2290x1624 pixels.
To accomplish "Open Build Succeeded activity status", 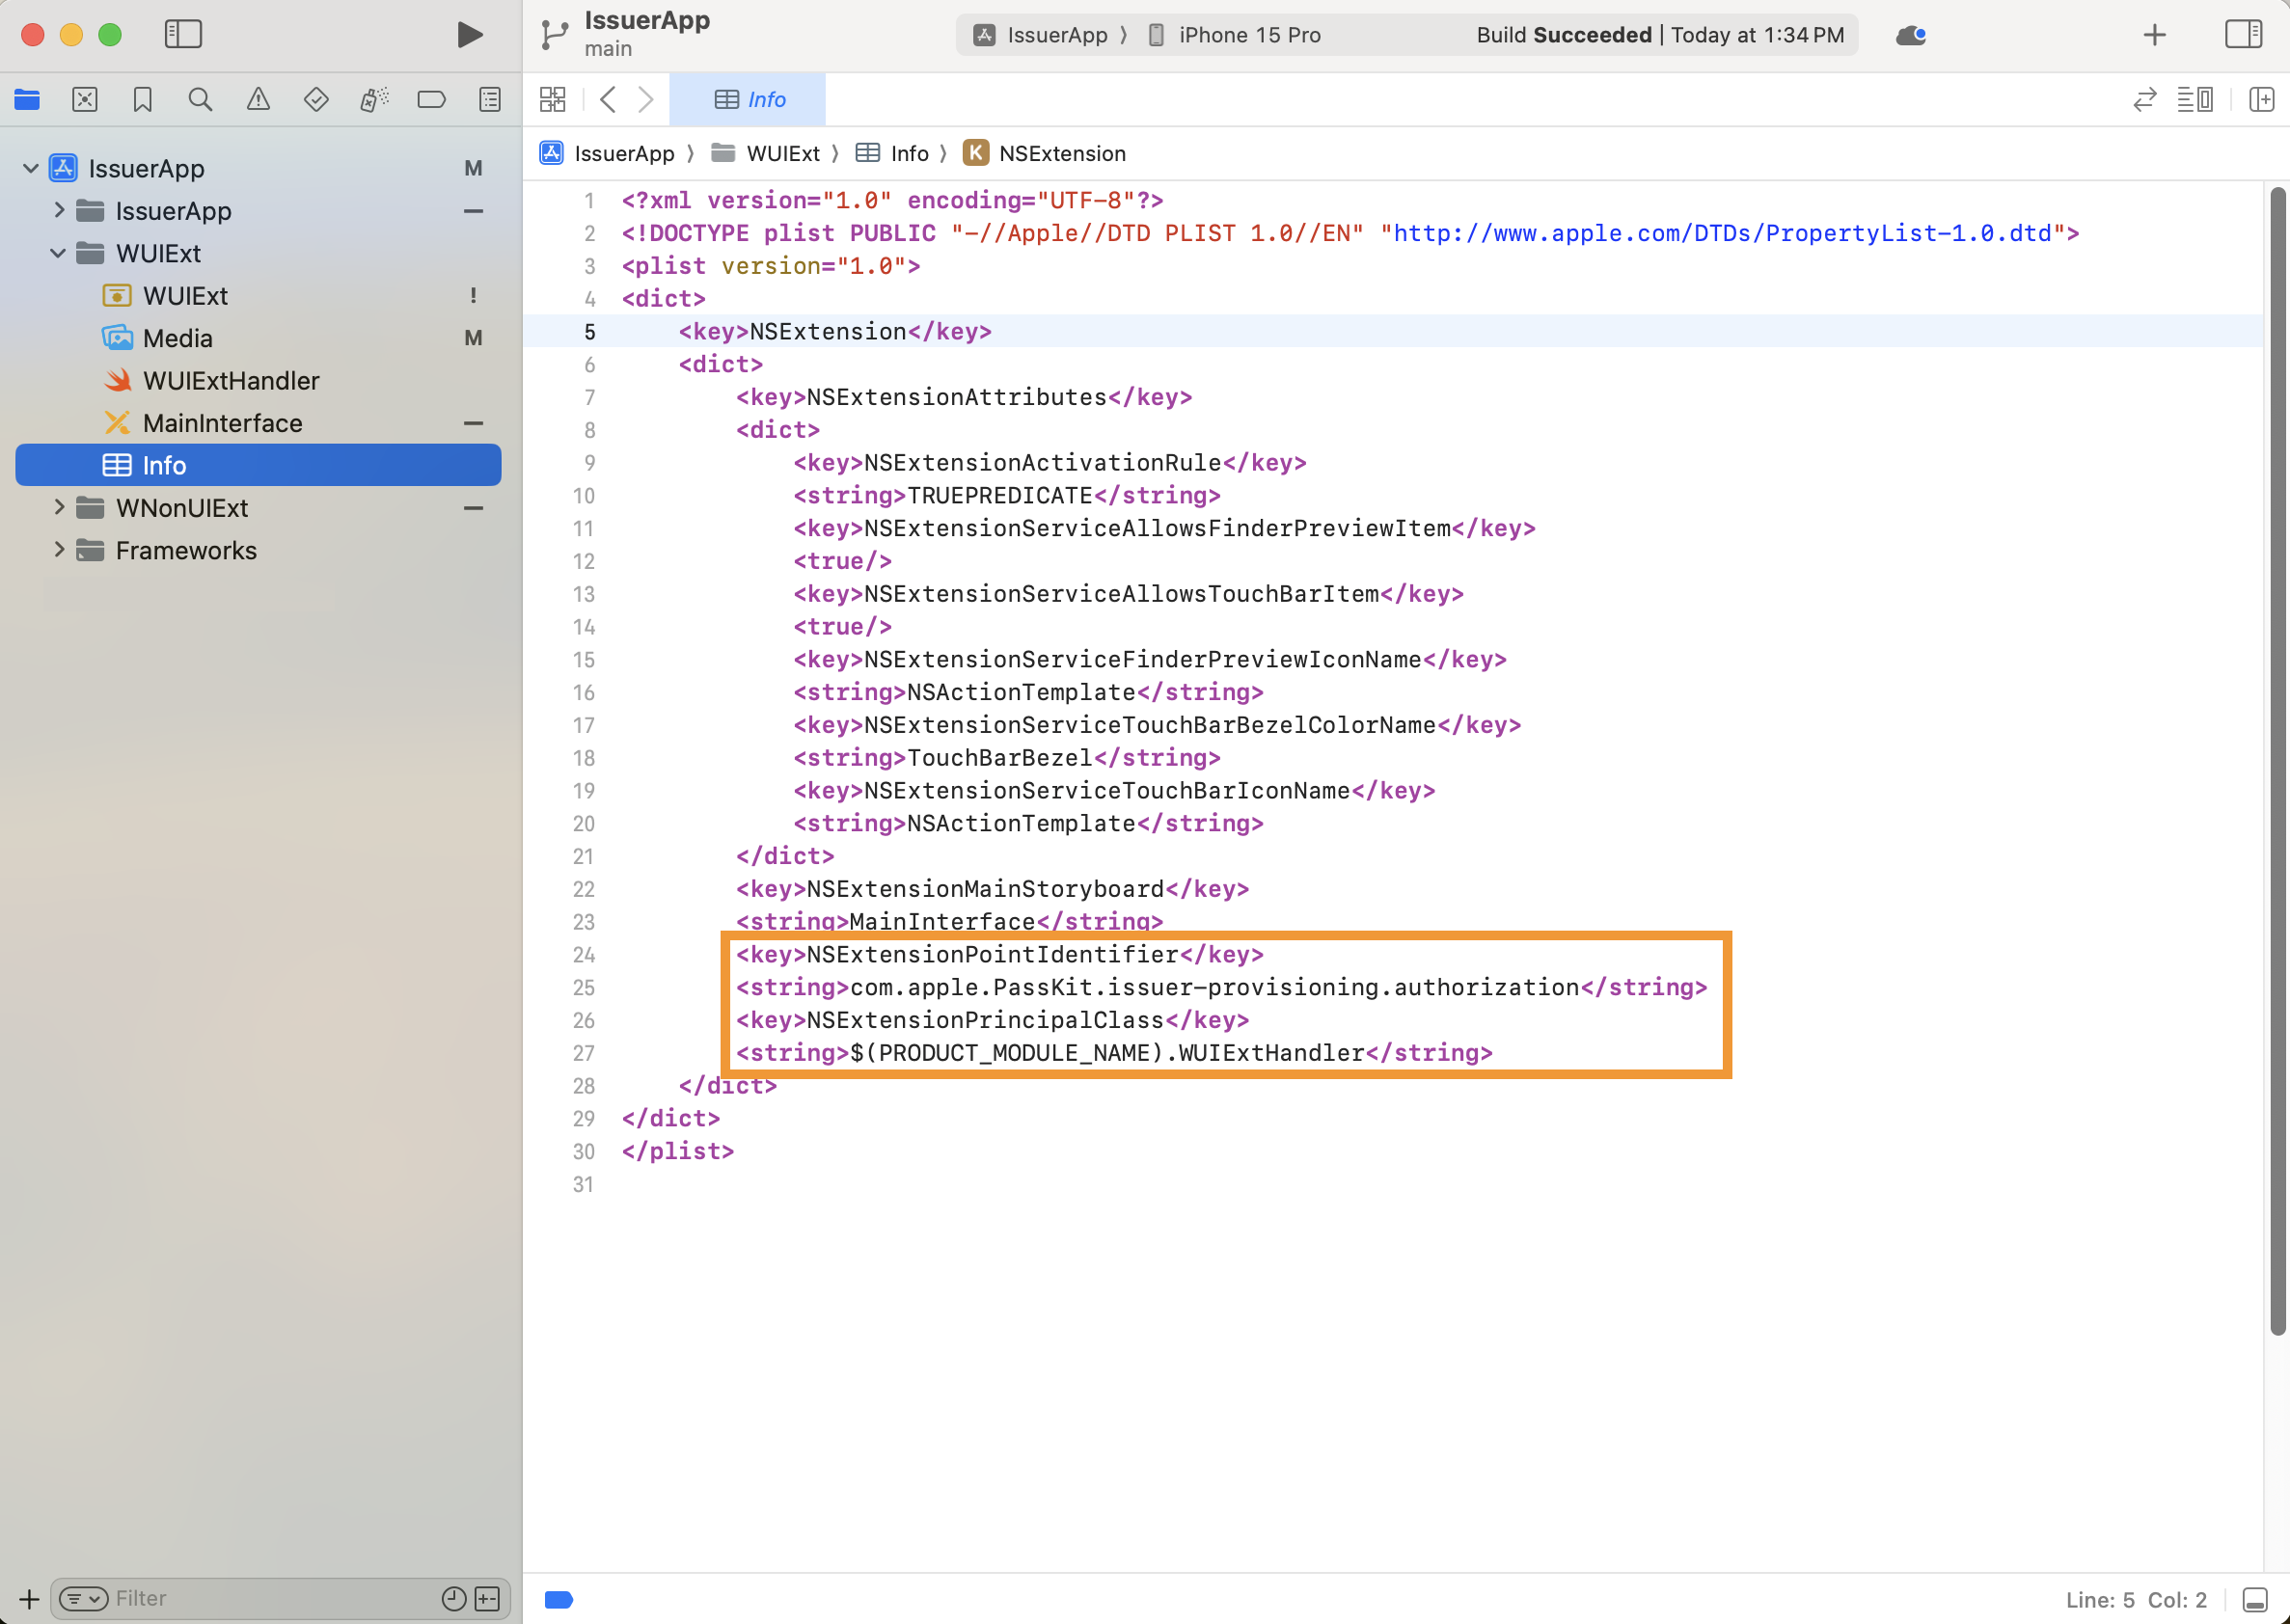I will coord(1659,35).
